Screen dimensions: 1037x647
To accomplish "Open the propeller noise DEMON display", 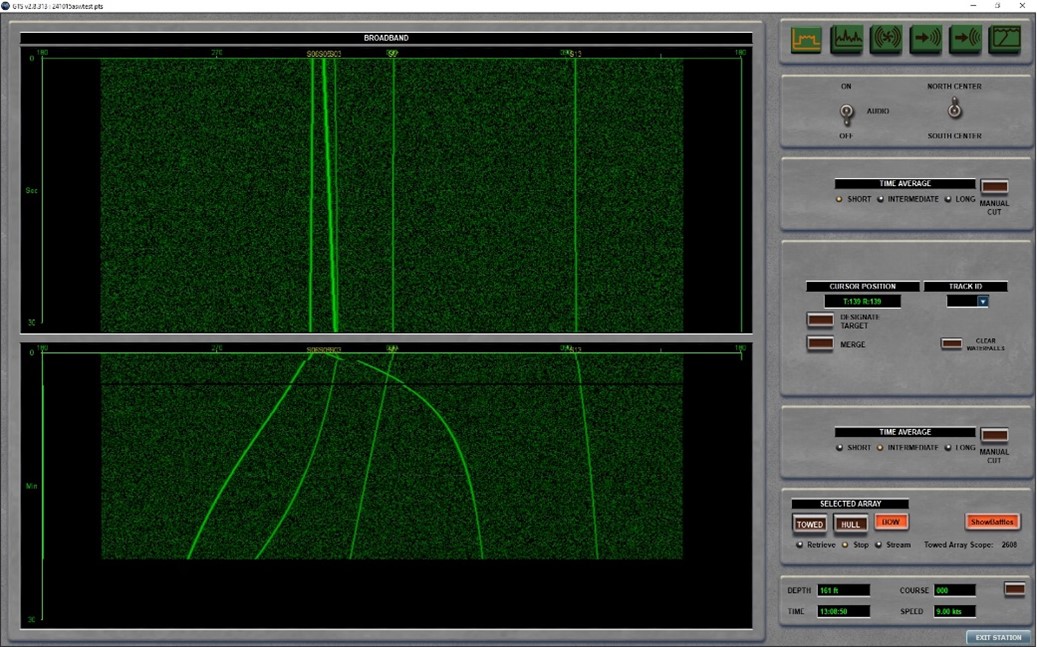I will [886, 40].
